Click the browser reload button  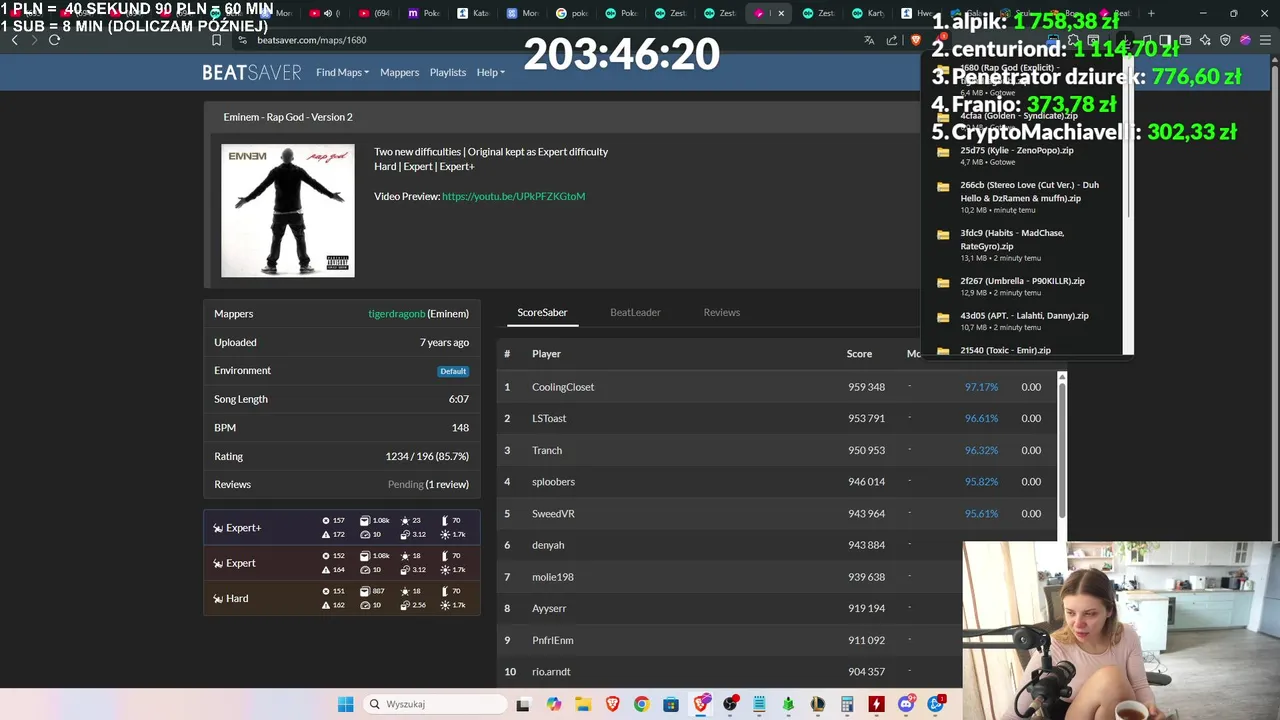(54, 40)
